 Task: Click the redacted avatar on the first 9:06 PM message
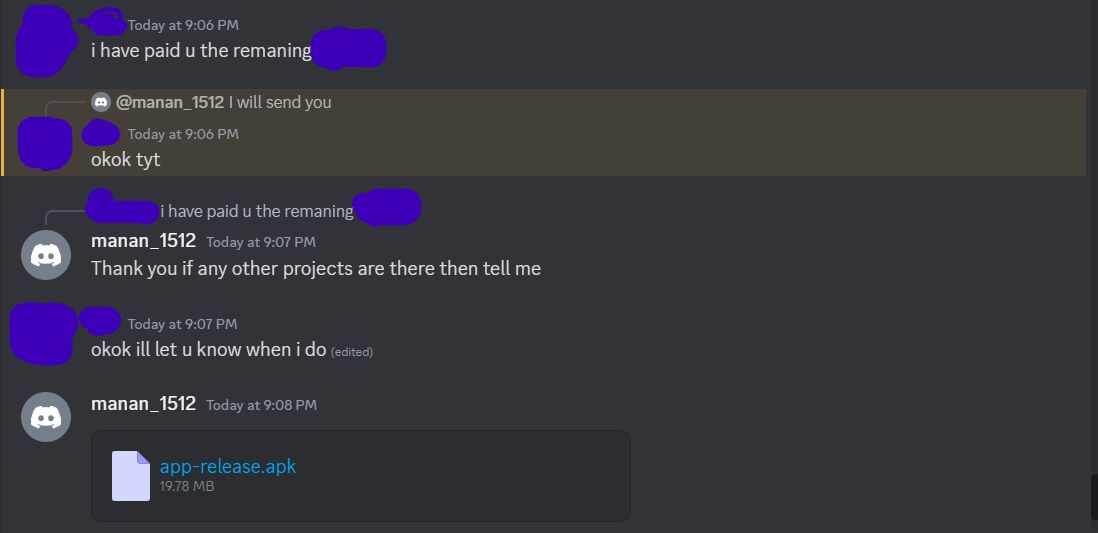[44, 42]
